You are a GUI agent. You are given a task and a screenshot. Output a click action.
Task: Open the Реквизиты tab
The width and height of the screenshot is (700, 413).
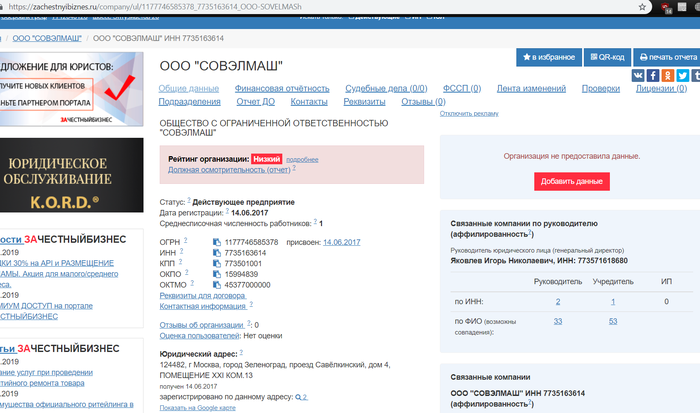coord(363,102)
